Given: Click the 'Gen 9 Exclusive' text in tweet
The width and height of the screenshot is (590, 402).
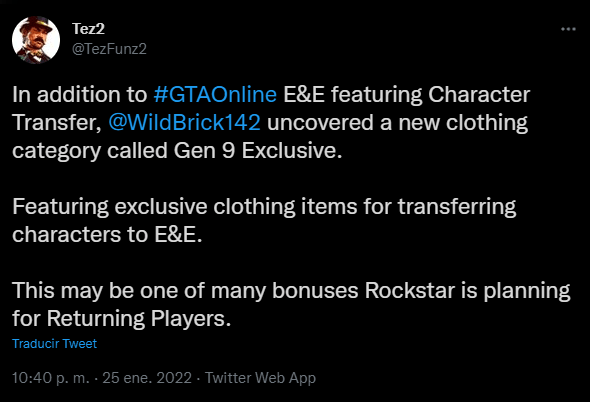Looking at the screenshot, I should [258, 151].
